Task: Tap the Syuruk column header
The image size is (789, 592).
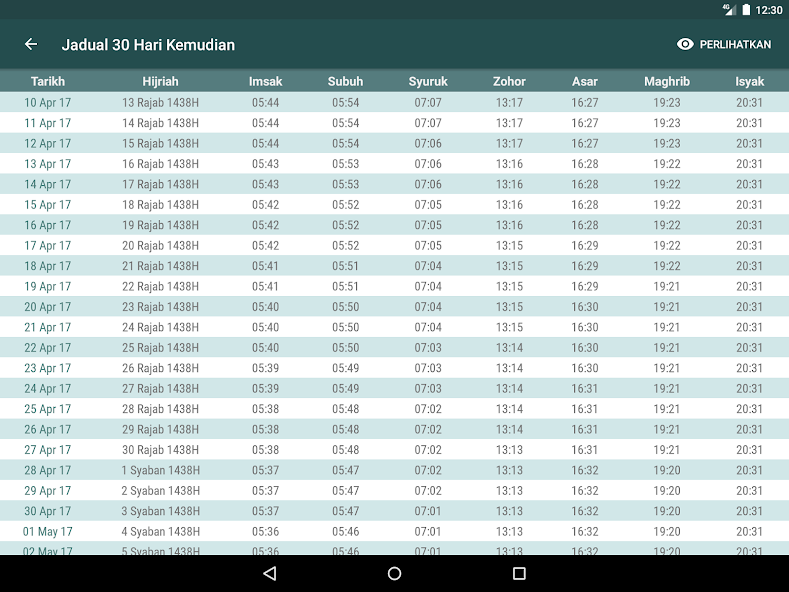Action: pos(428,82)
